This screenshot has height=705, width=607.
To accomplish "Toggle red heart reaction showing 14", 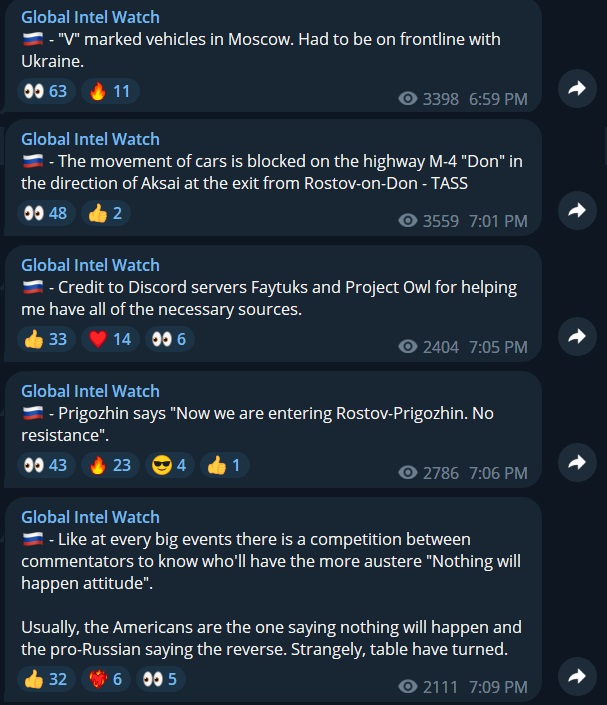I will [110, 339].
